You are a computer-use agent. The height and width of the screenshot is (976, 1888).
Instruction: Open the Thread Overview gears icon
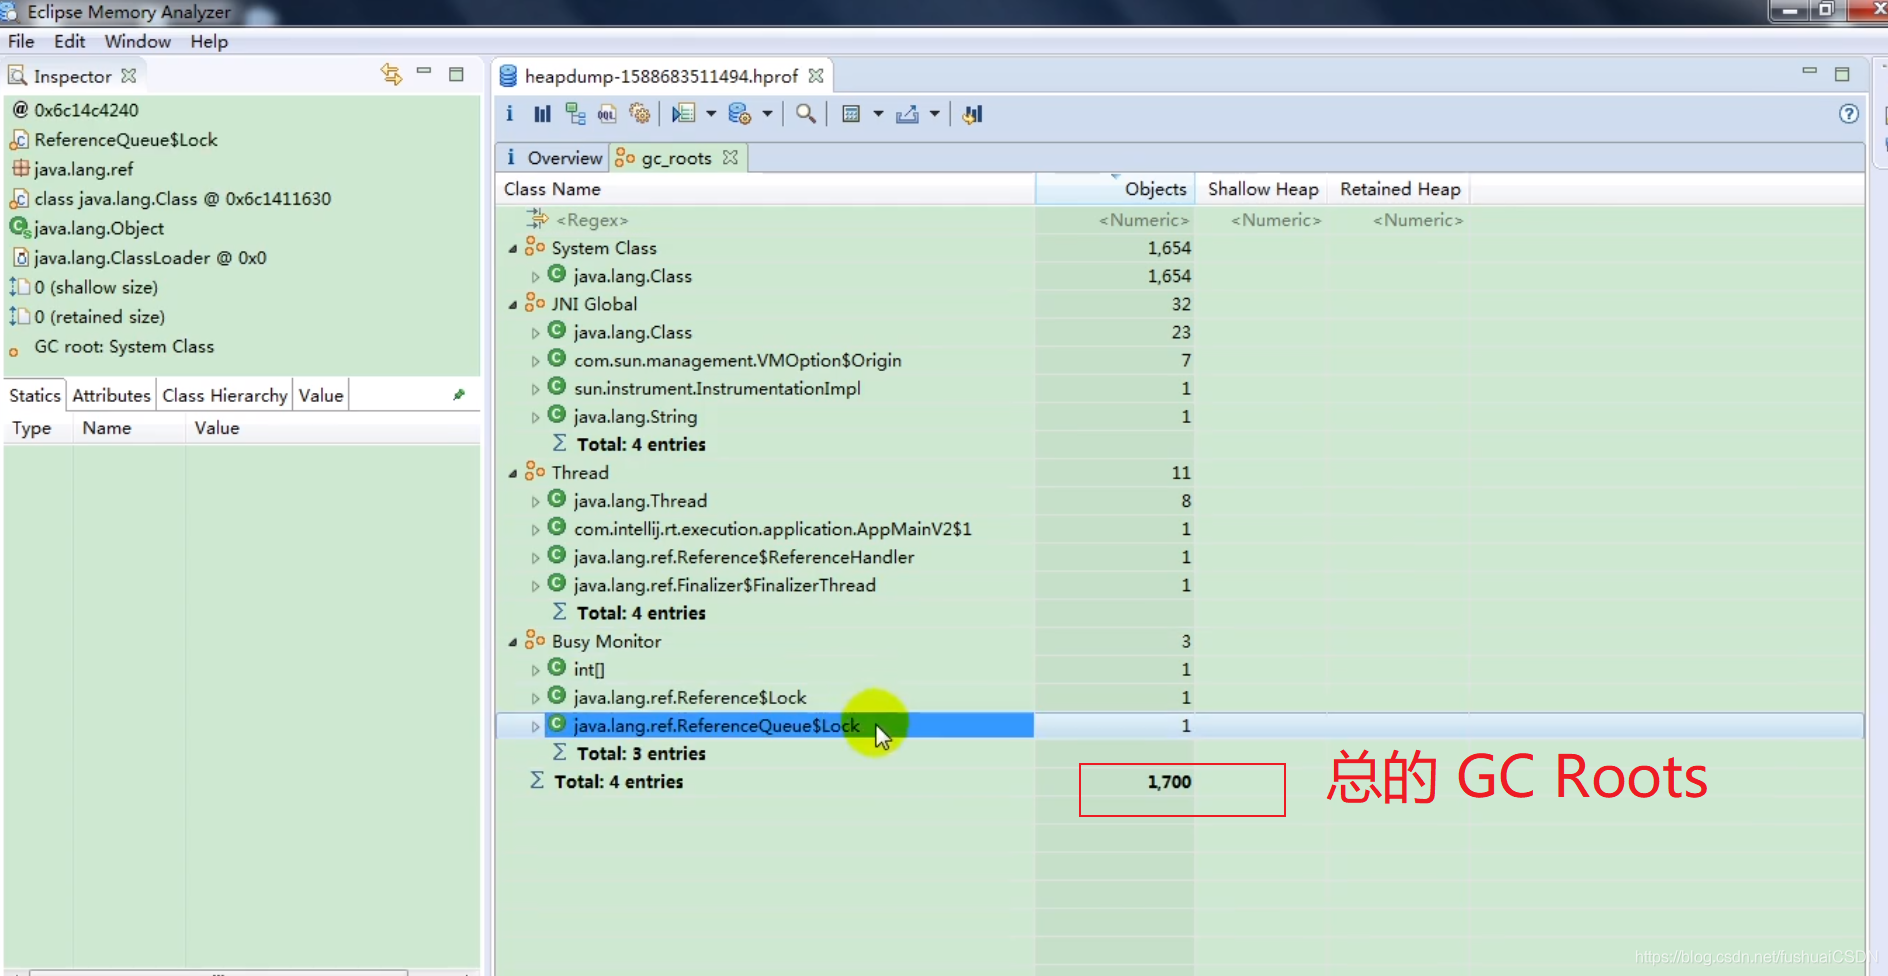pyautogui.click(x=640, y=114)
